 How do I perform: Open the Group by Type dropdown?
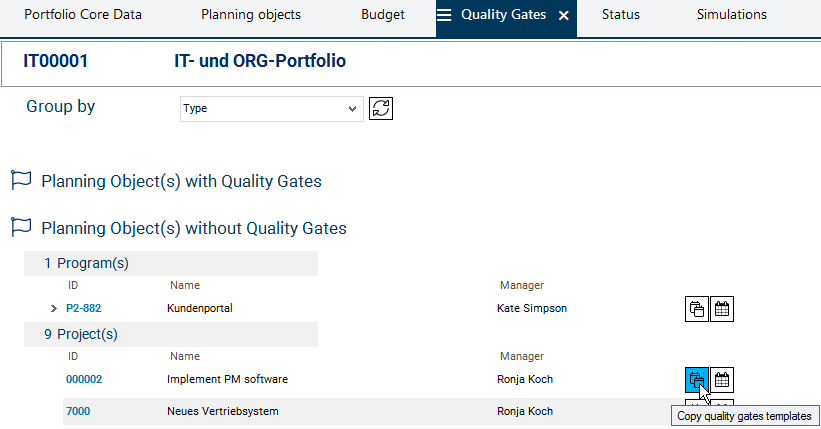(x=271, y=108)
